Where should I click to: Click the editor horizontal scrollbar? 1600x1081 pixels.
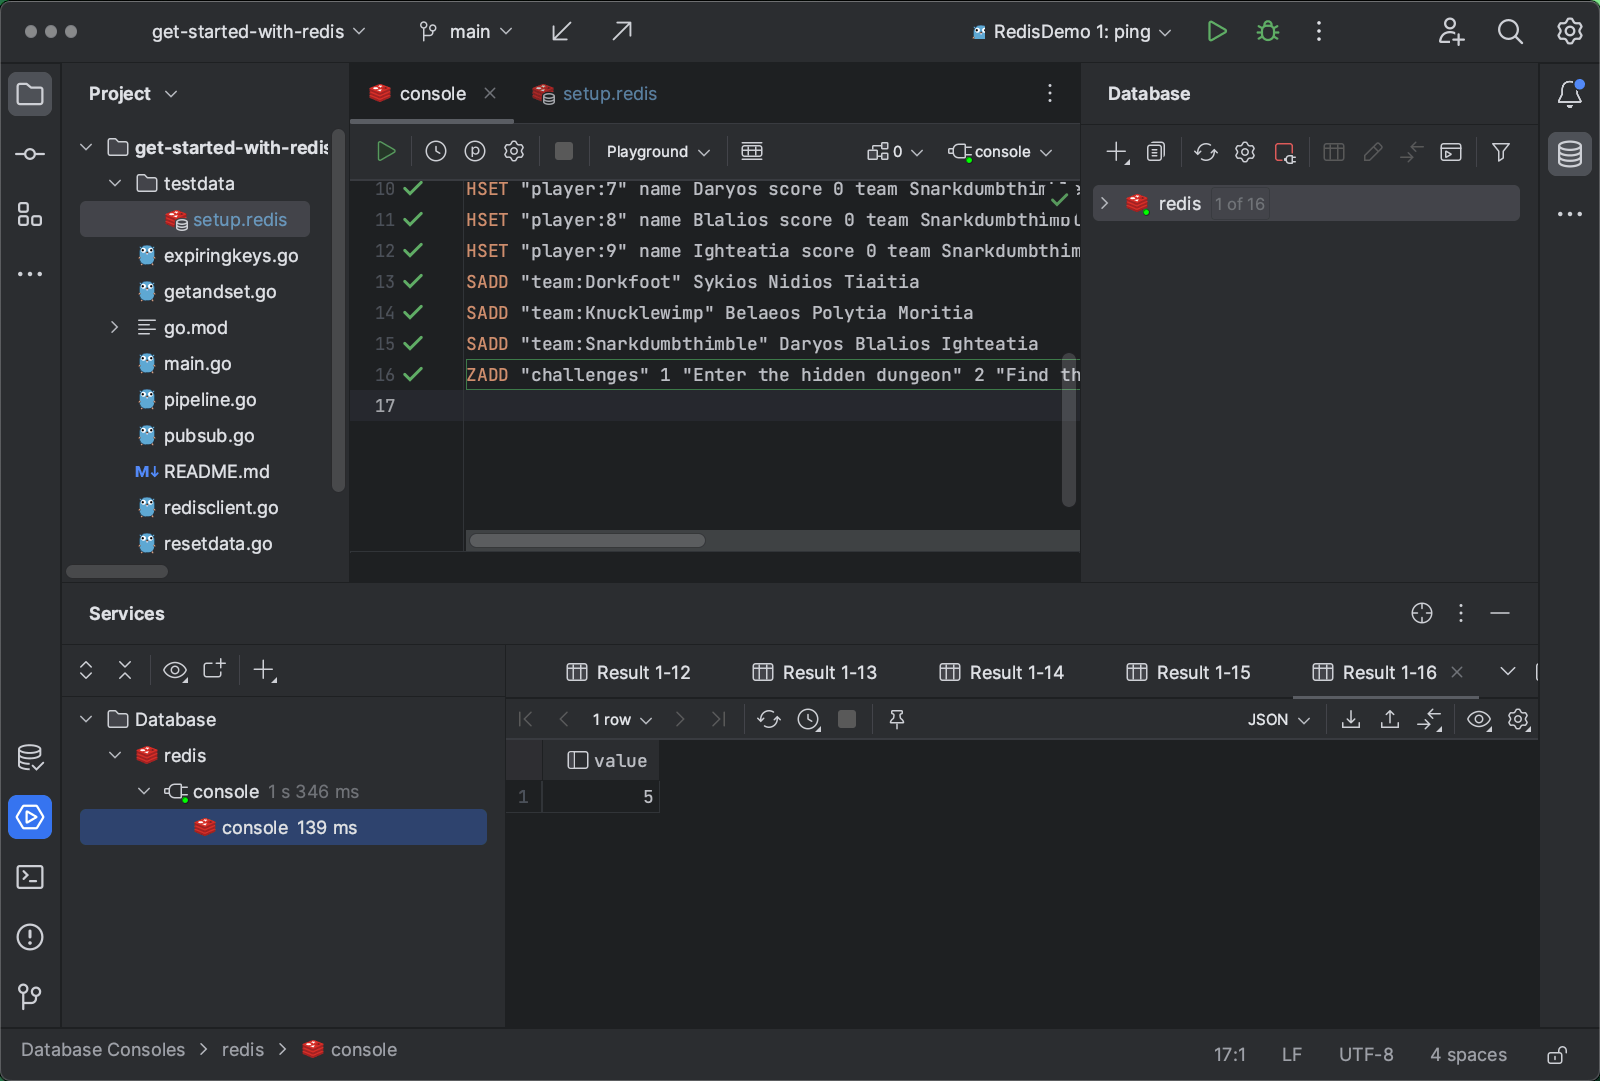(587, 541)
